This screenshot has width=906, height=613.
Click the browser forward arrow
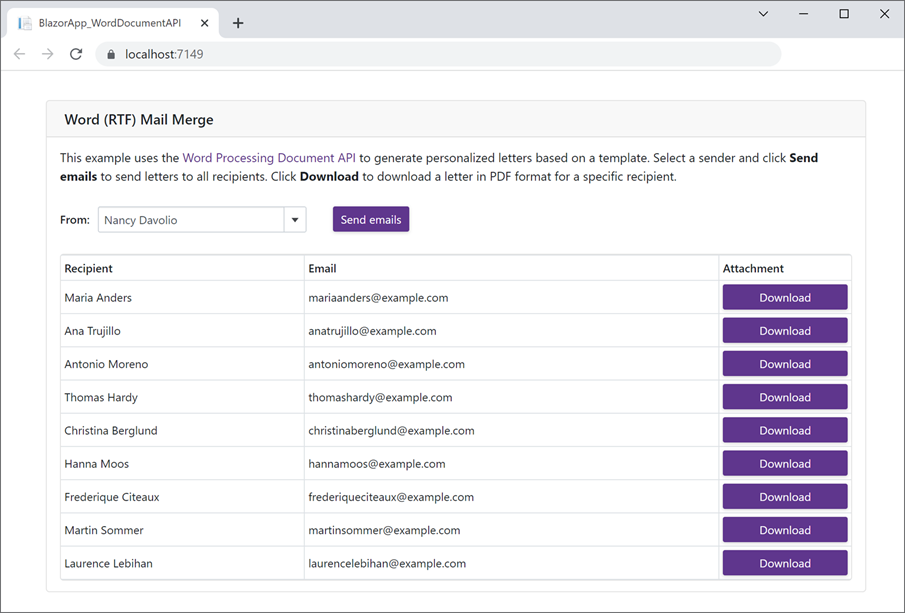[x=47, y=54]
